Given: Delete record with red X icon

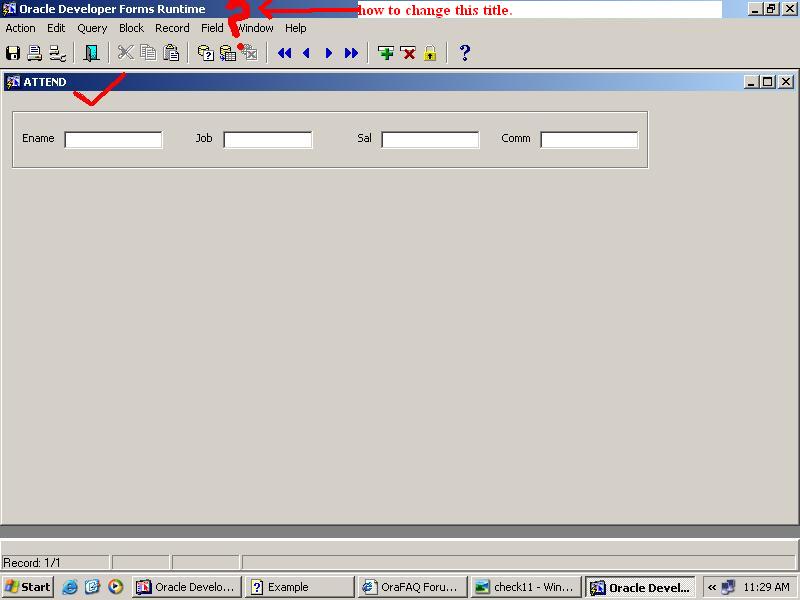Looking at the screenshot, I should [408, 53].
